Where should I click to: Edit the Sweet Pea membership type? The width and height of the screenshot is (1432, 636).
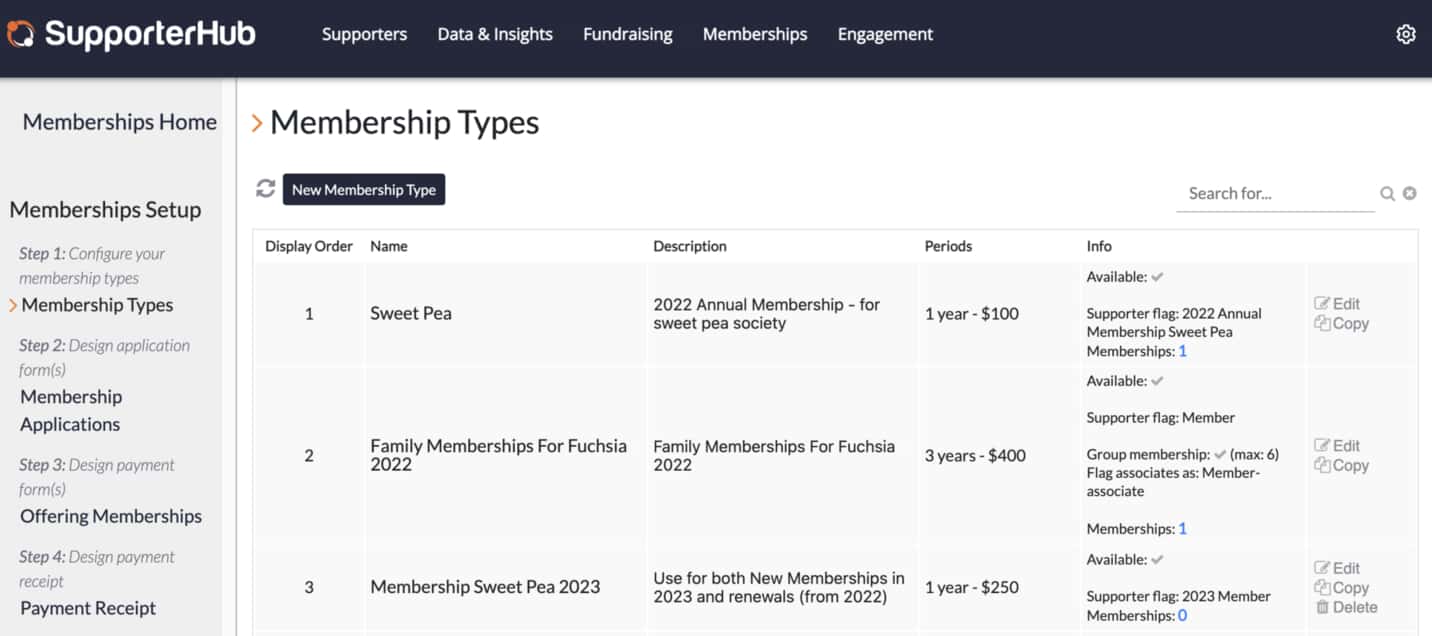[1337, 304]
